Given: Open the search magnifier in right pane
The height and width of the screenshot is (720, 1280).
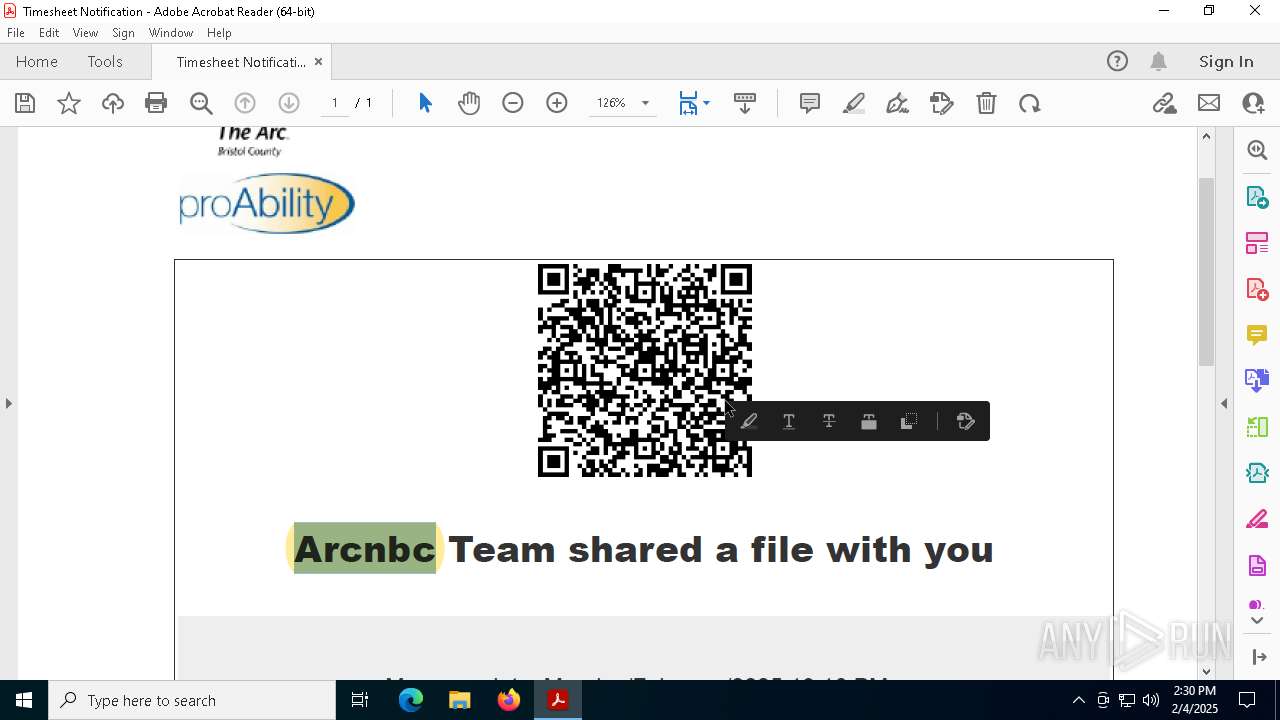Looking at the screenshot, I should [1257, 150].
